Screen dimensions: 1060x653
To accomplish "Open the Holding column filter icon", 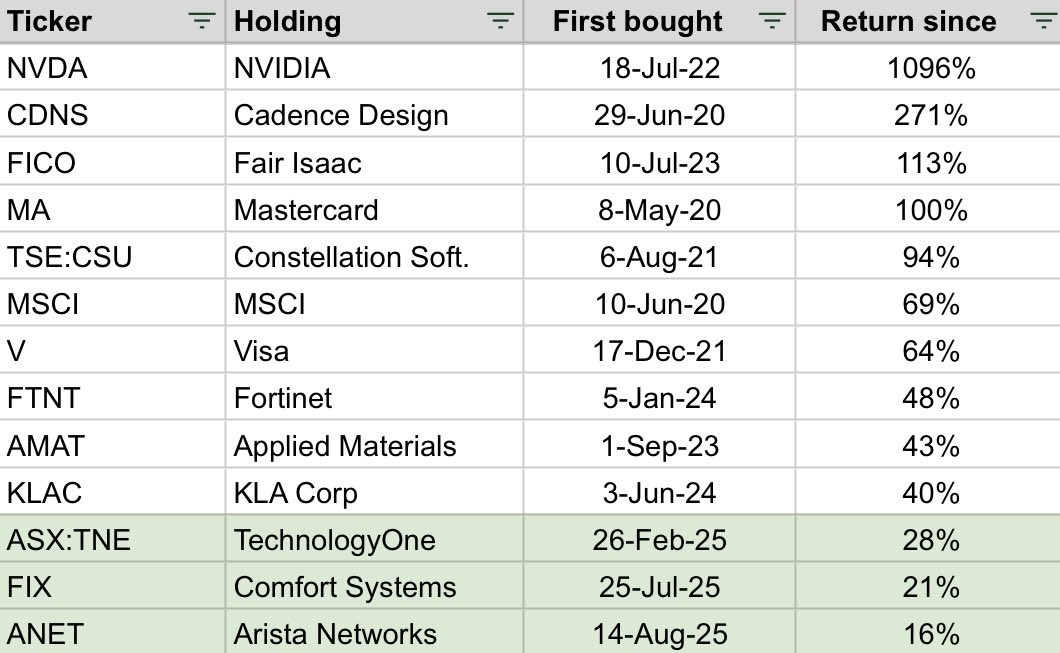I will (500, 22).
